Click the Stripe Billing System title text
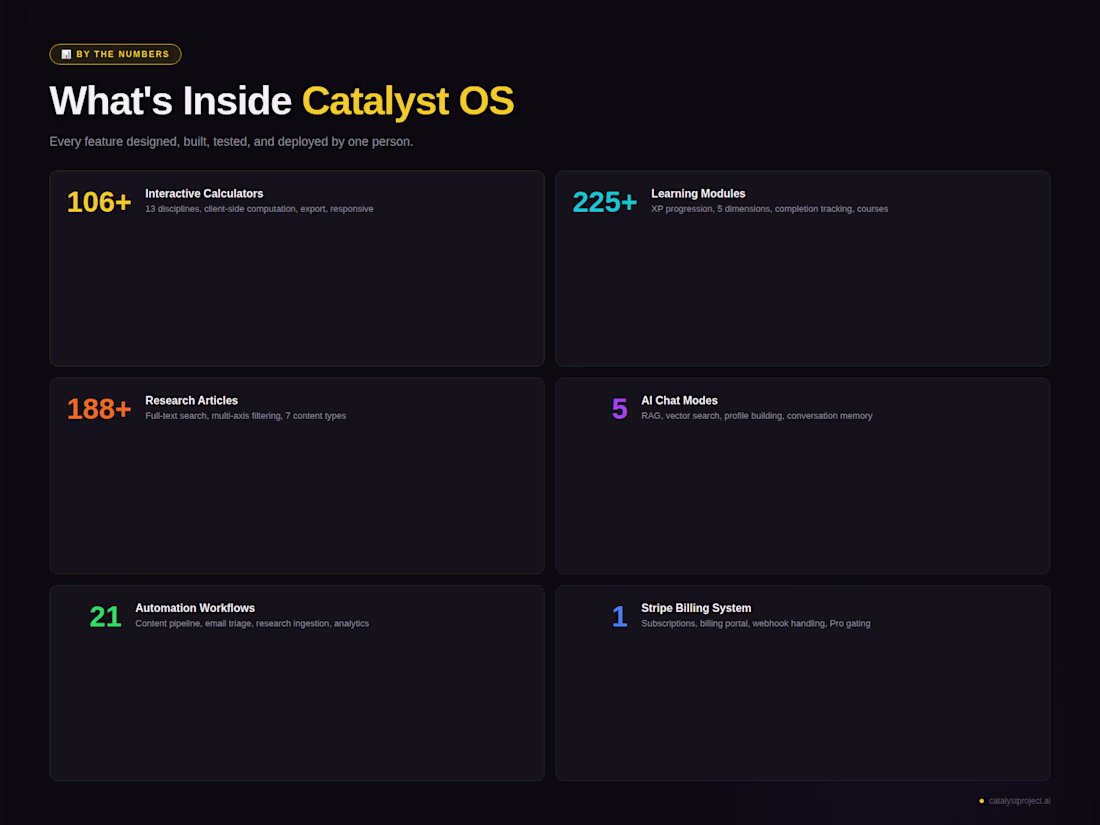The height and width of the screenshot is (825, 1100). coord(696,607)
